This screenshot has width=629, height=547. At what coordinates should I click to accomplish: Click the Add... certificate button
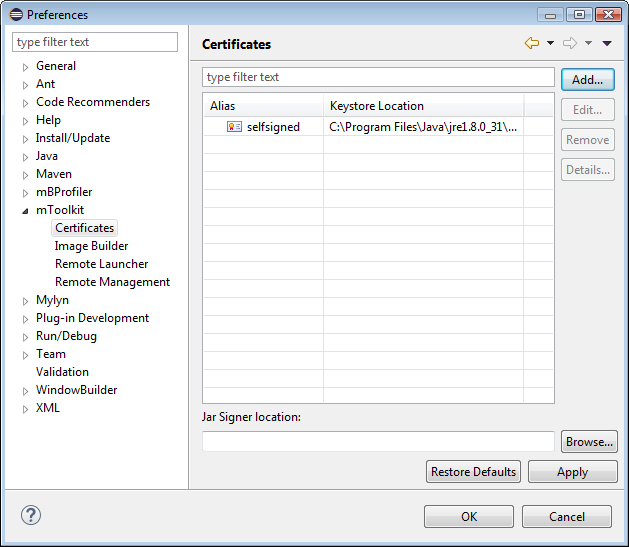[587, 80]
